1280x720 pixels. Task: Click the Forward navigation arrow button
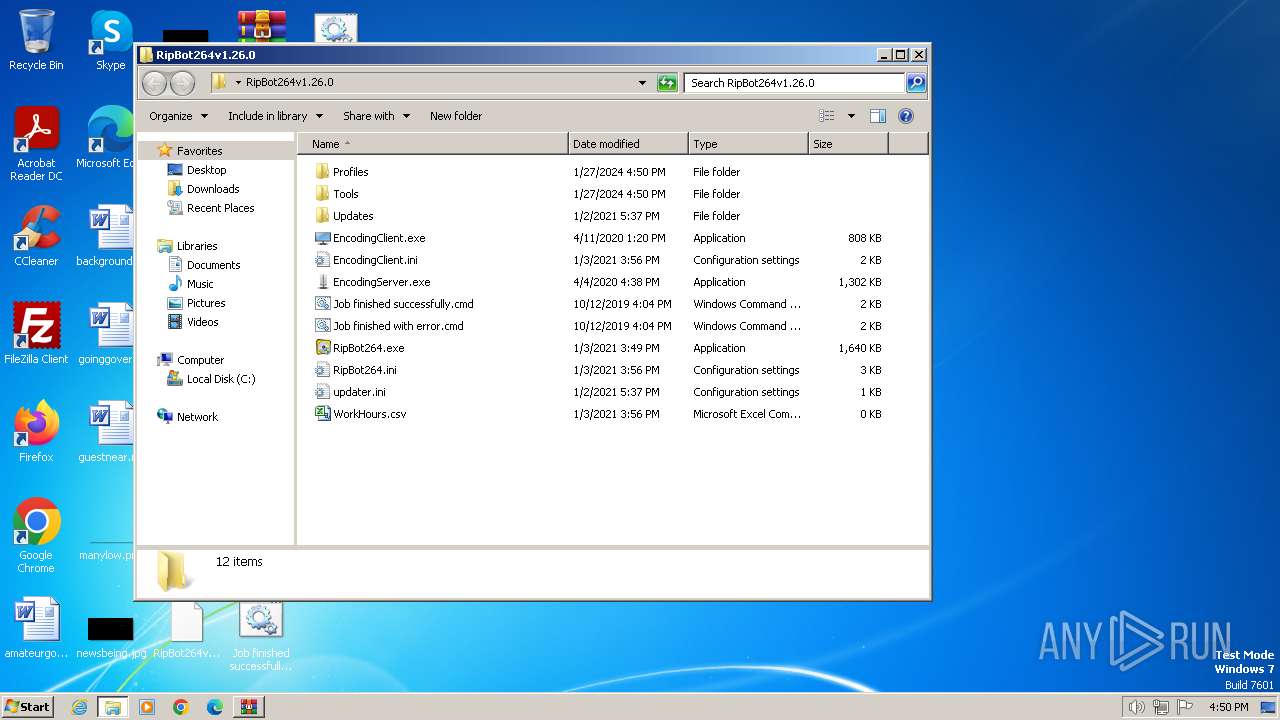click(182, 83)
